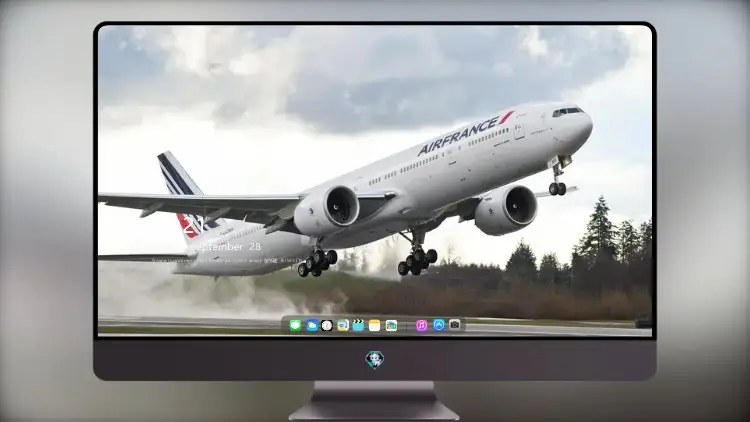Open the Maps app in the dock
The width and height of the screenshot is (750, 422).
click(x=343, y=326)
